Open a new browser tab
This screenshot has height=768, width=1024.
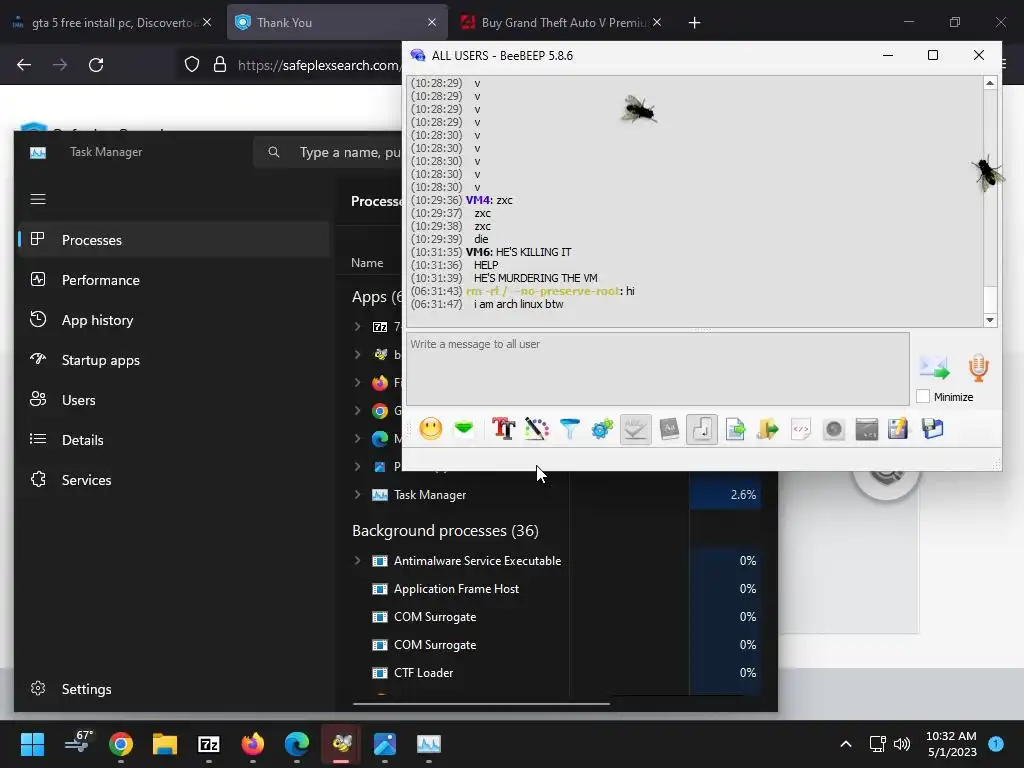(x=694, y=23)
